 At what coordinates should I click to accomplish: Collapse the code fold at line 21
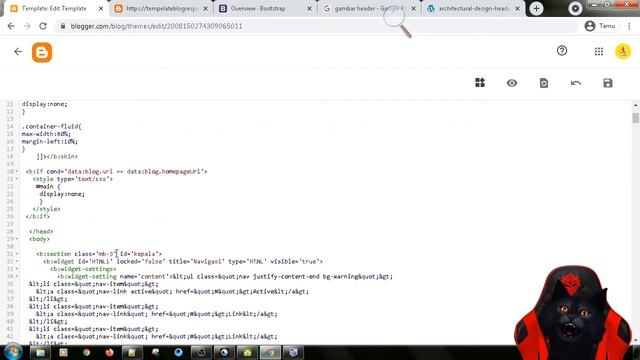coord(17,179)
